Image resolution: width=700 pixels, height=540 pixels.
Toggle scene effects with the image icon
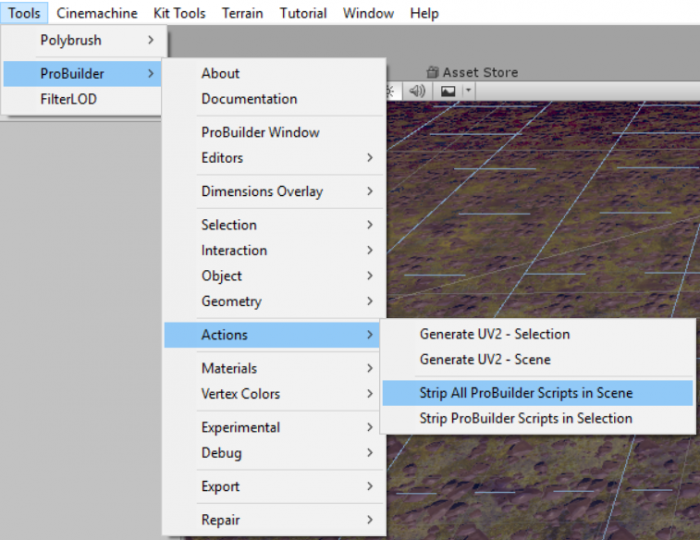point(447,90)
